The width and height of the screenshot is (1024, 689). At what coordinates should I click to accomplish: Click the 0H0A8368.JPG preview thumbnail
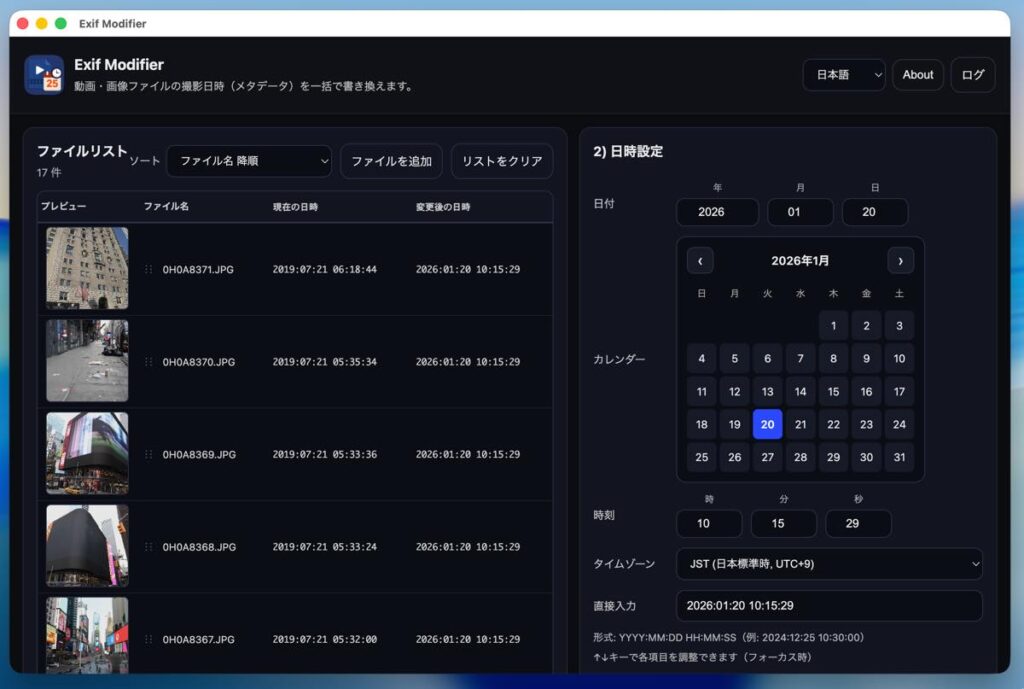point(87,546)
